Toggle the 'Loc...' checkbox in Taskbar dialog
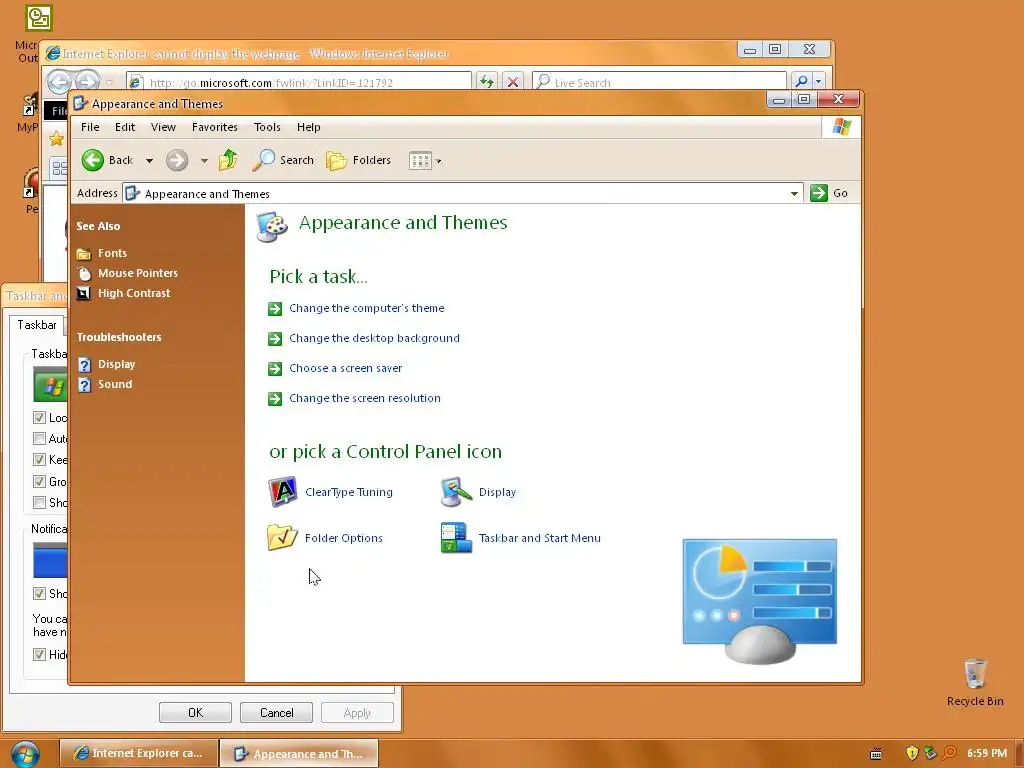This screenshot has height=768, width=1024. (39, 418)
